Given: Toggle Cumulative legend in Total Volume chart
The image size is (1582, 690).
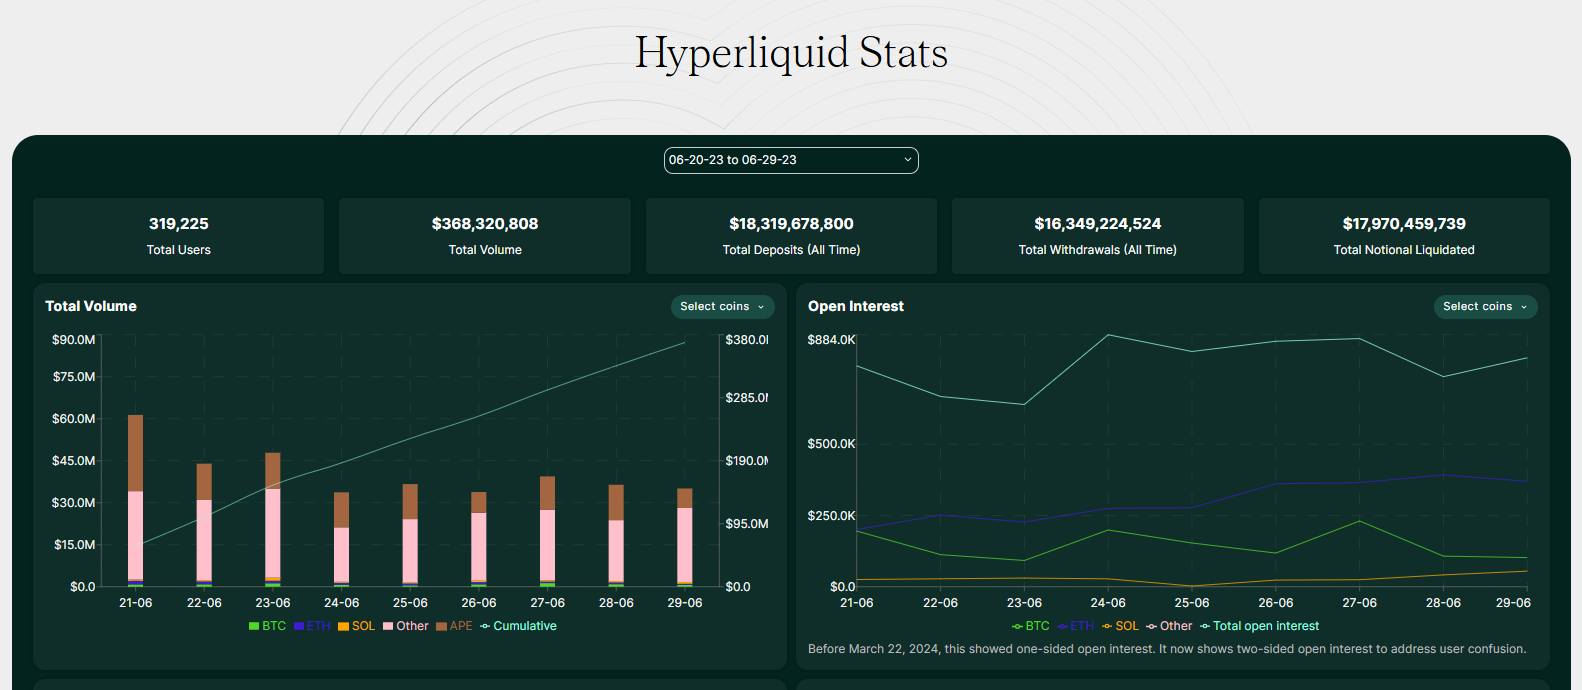Looking at the screenshot, I should point(518,626).
